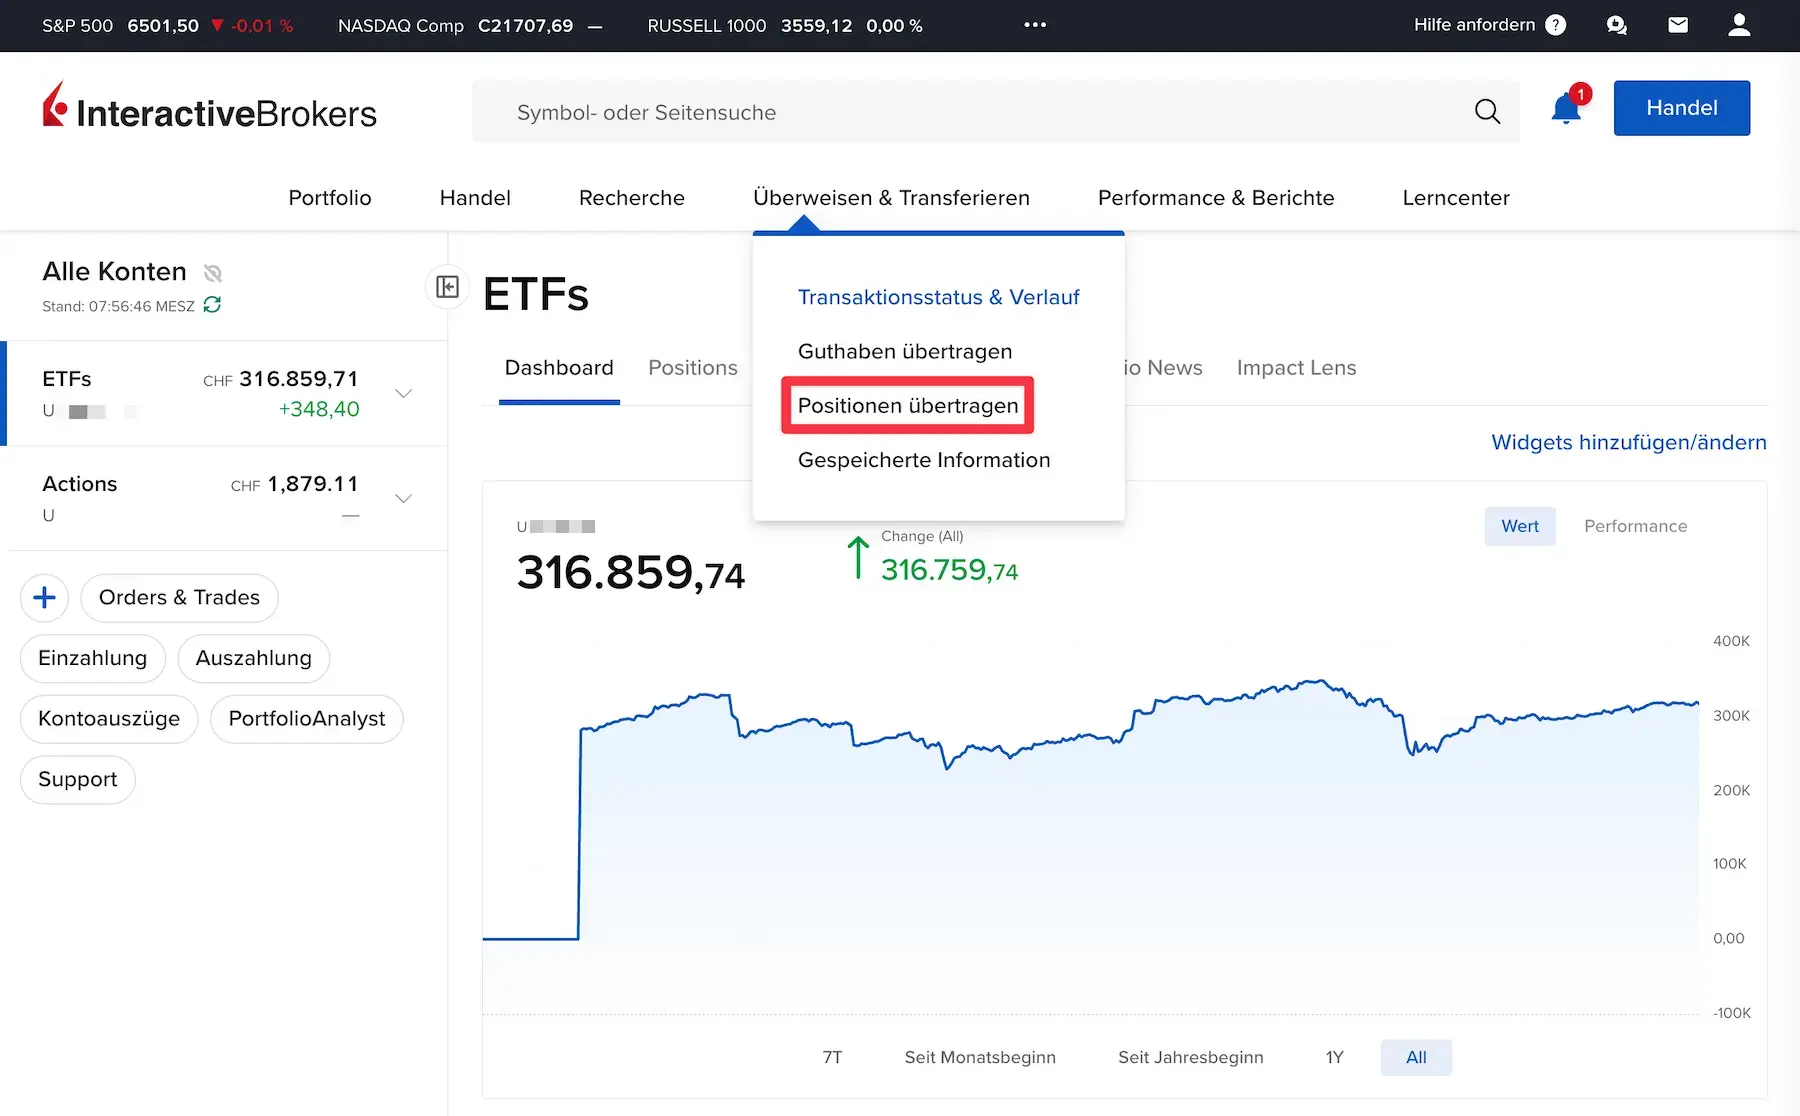The image size is (1800, 1116).
Task: Open the notifications bell
Action: [1566, 108]
